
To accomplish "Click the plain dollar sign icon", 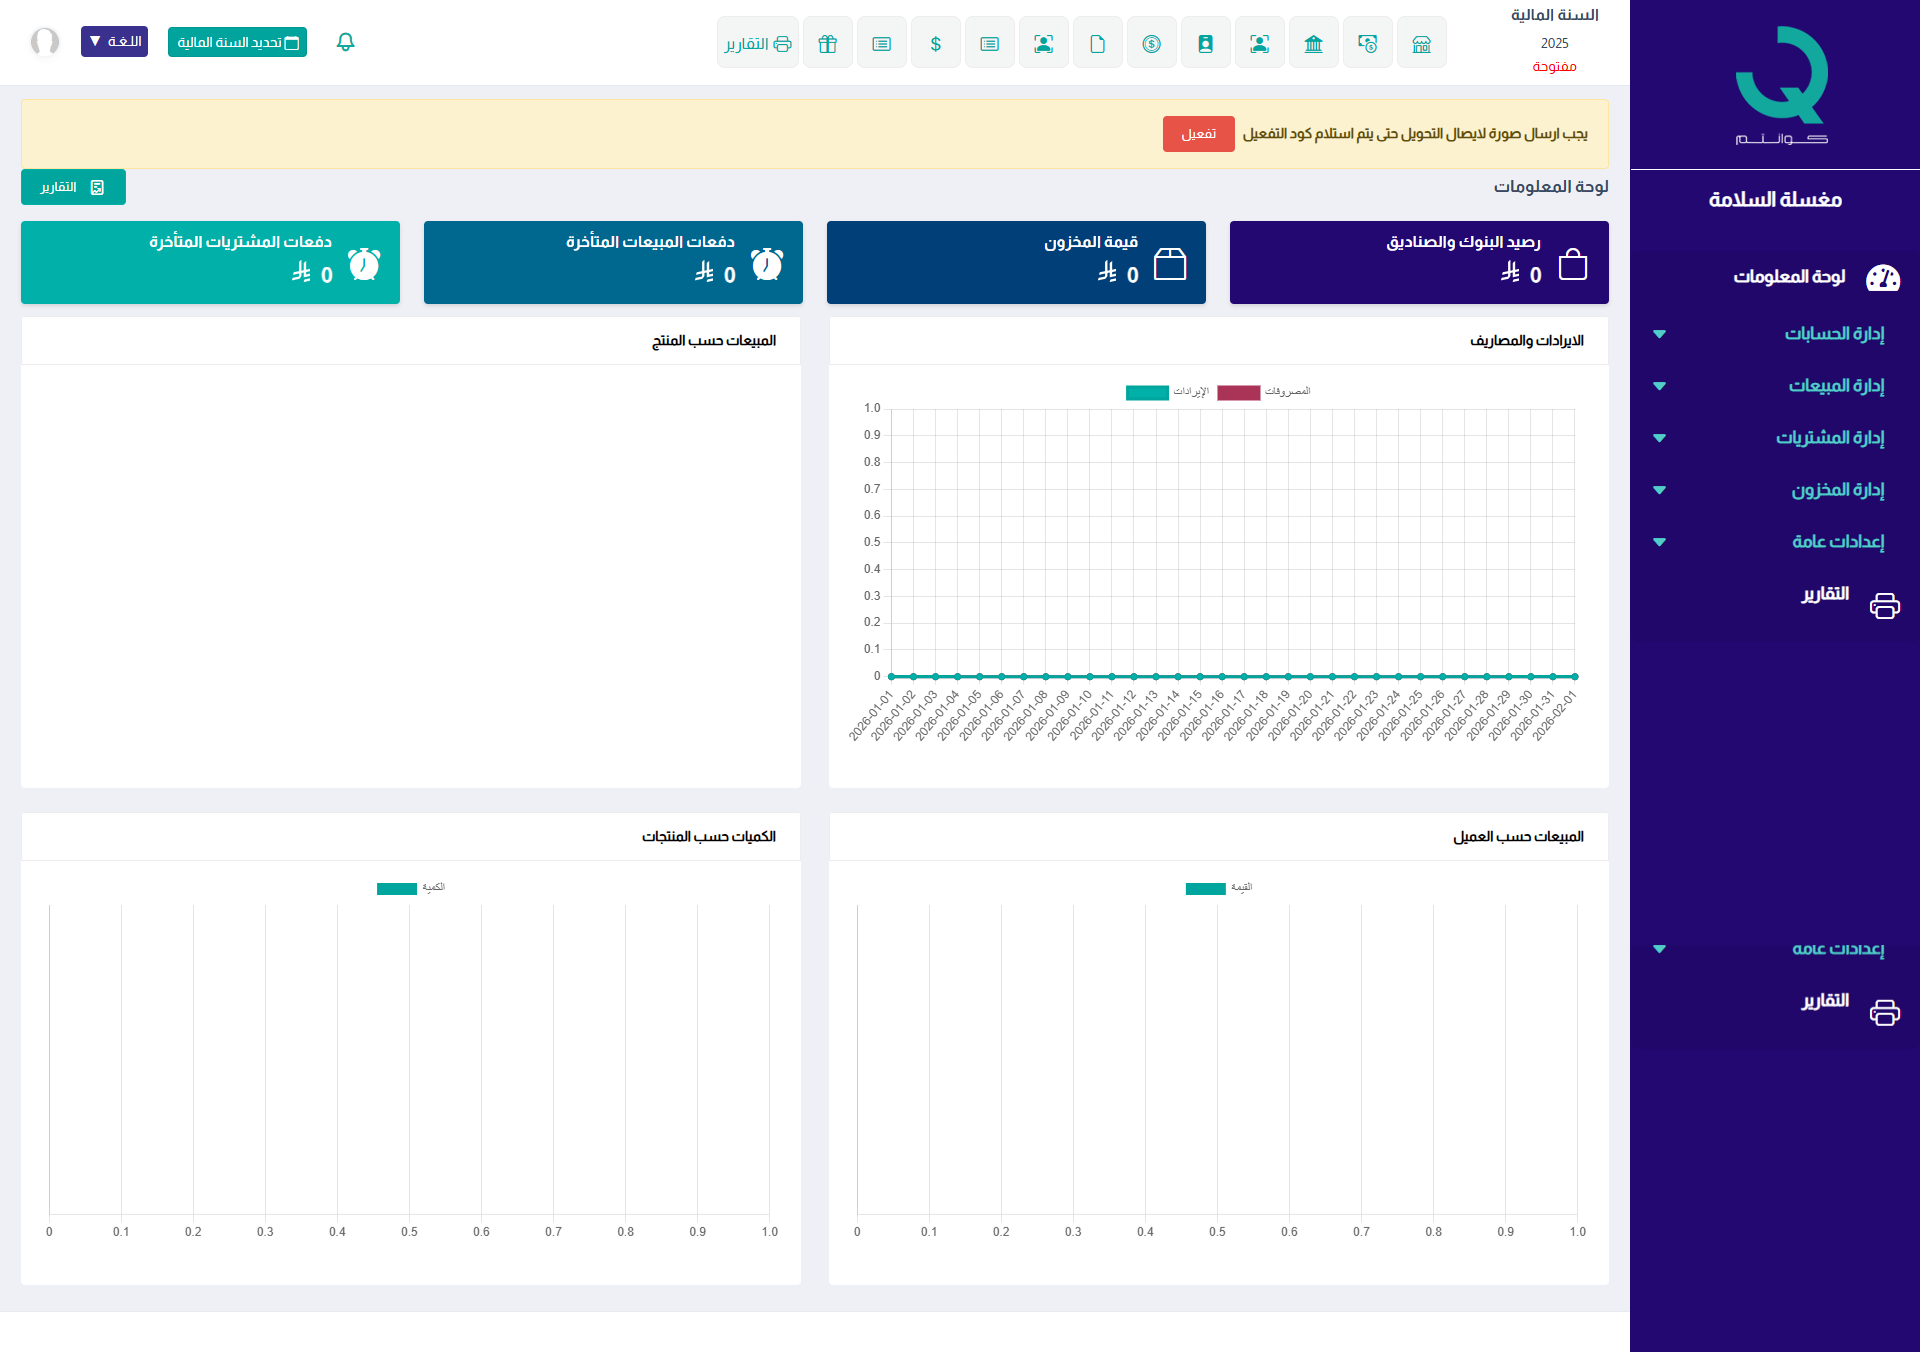I will click(935, 43).
